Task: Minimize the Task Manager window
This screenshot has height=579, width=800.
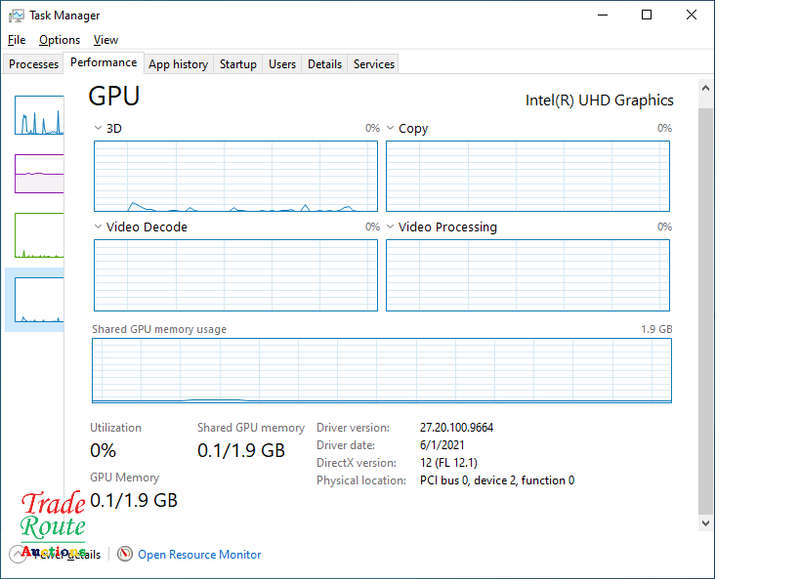Action: [603, 15]
